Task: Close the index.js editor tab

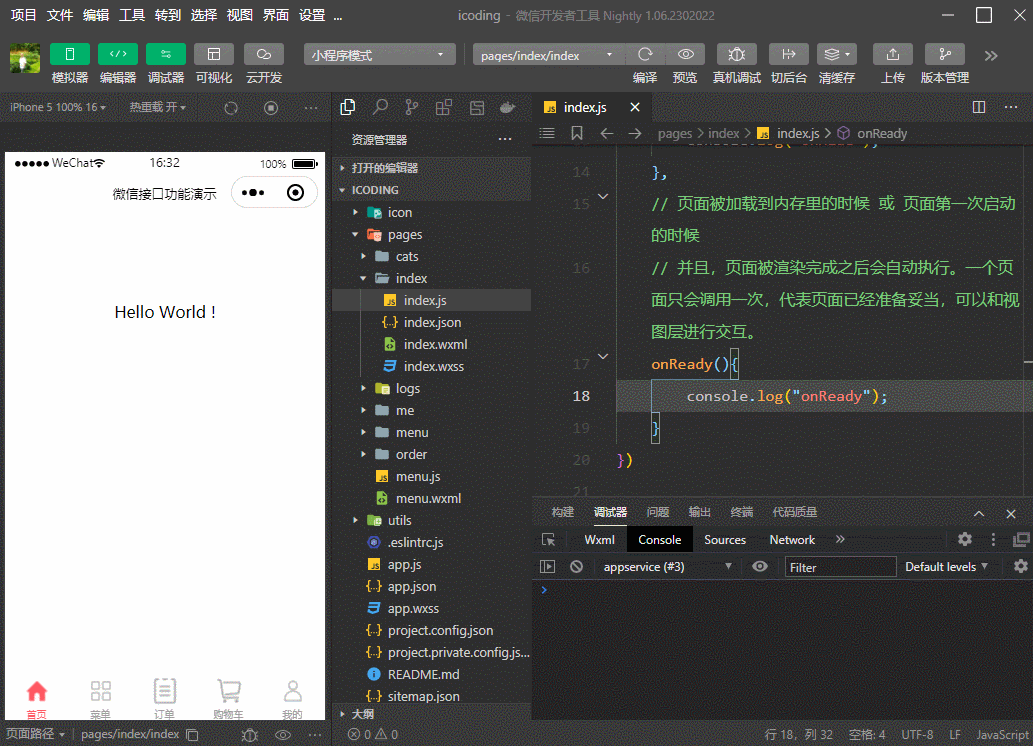Action: coord(634,107)
